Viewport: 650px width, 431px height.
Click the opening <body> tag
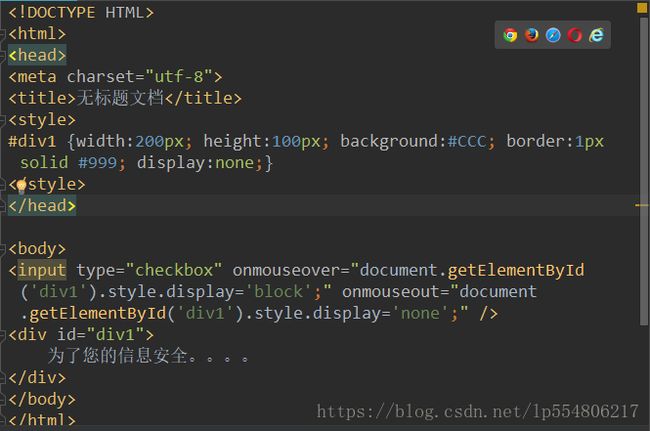37,249
